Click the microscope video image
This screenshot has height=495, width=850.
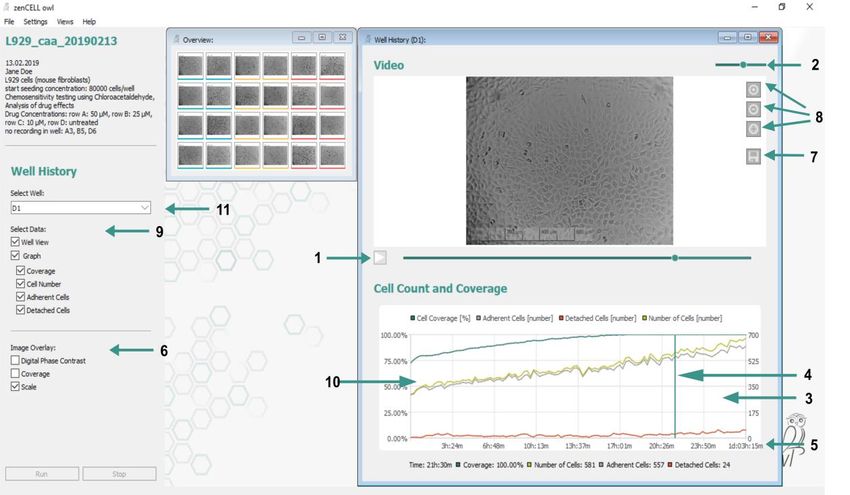click(569, 160)
